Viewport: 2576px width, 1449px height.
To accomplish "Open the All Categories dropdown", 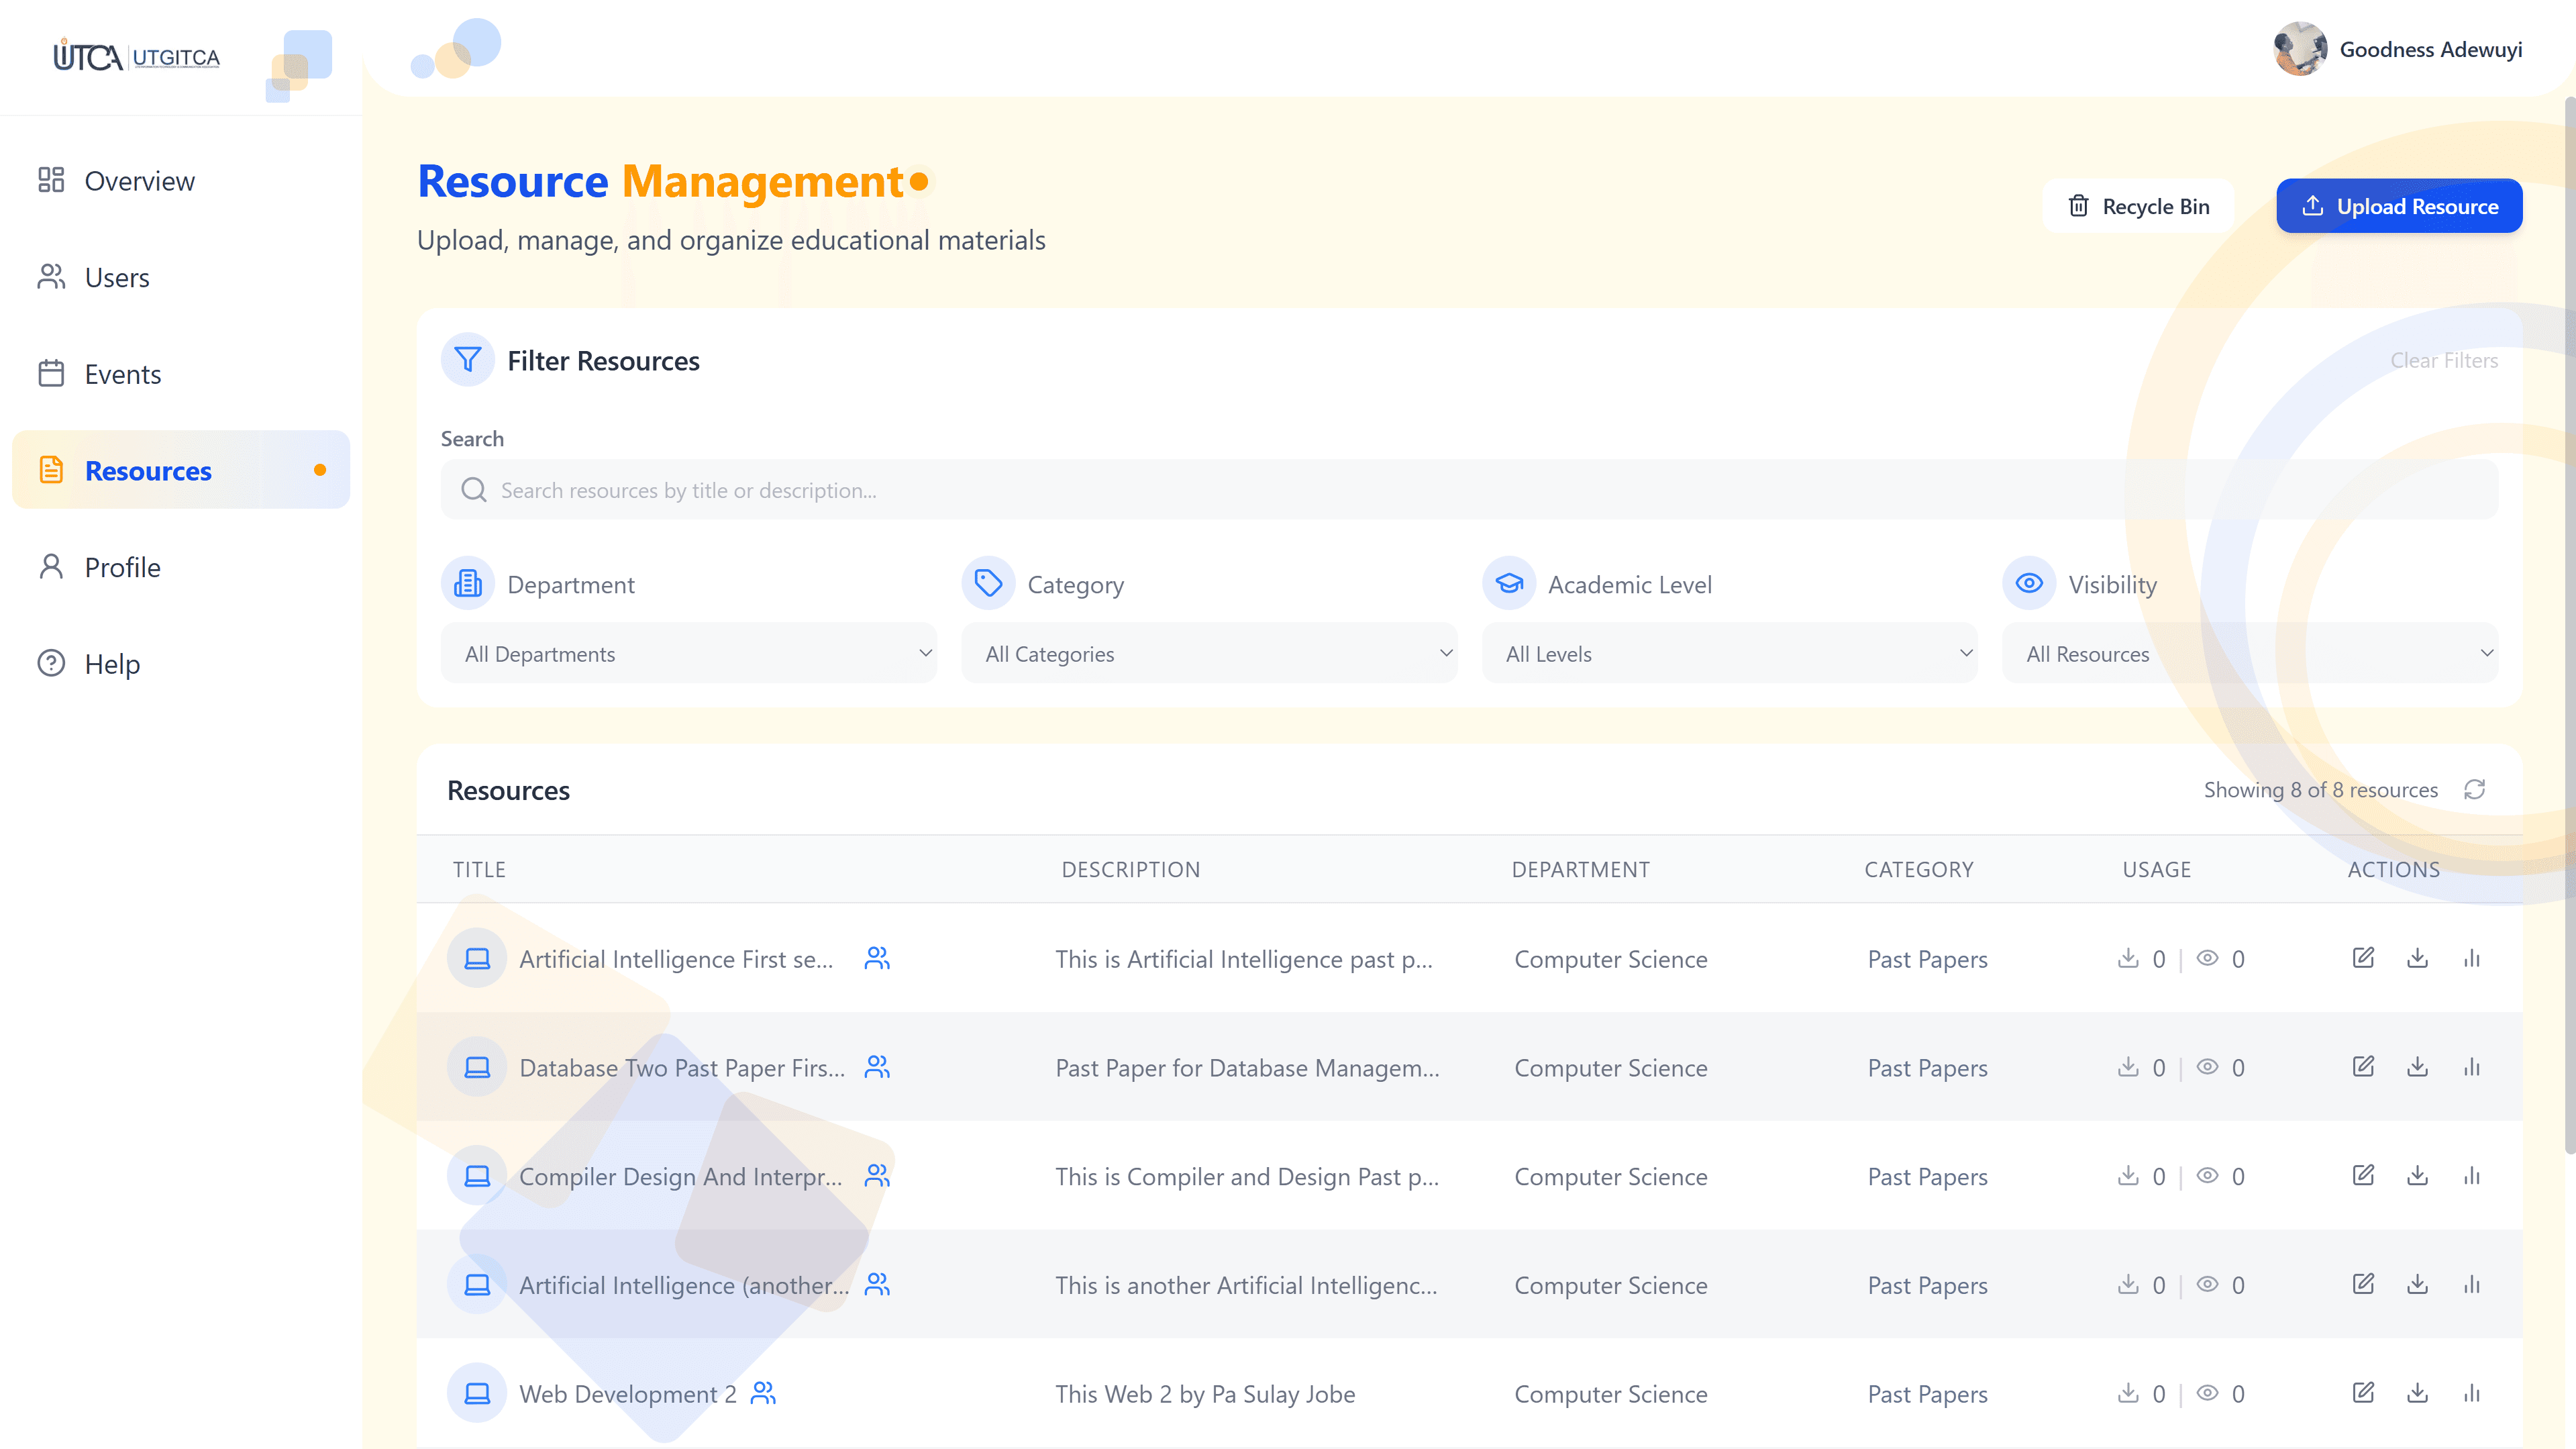I will pos(1209,654).
